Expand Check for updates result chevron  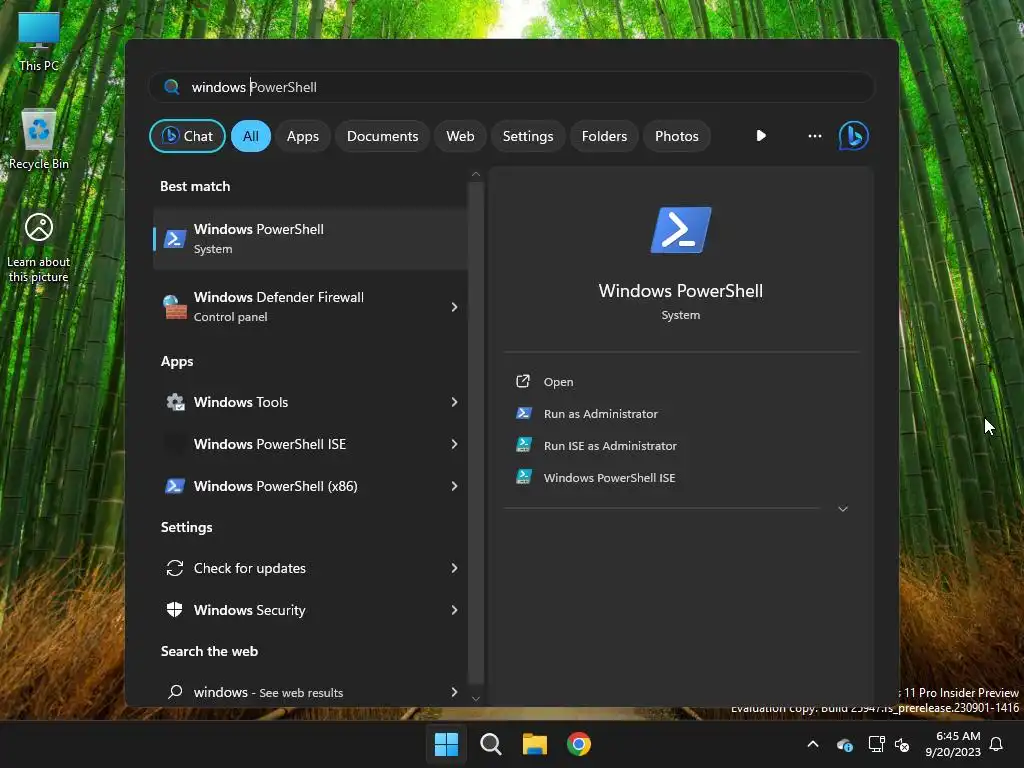(455, 568)
